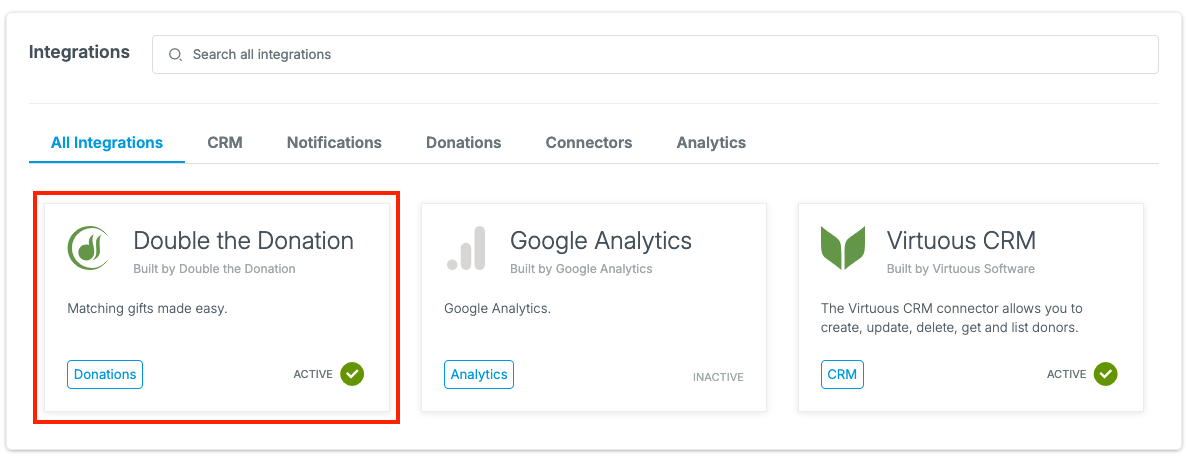Click the Google Analytics bar chart icon
The height and width of the screenshot is (460, 1188).
coord(466,248)
